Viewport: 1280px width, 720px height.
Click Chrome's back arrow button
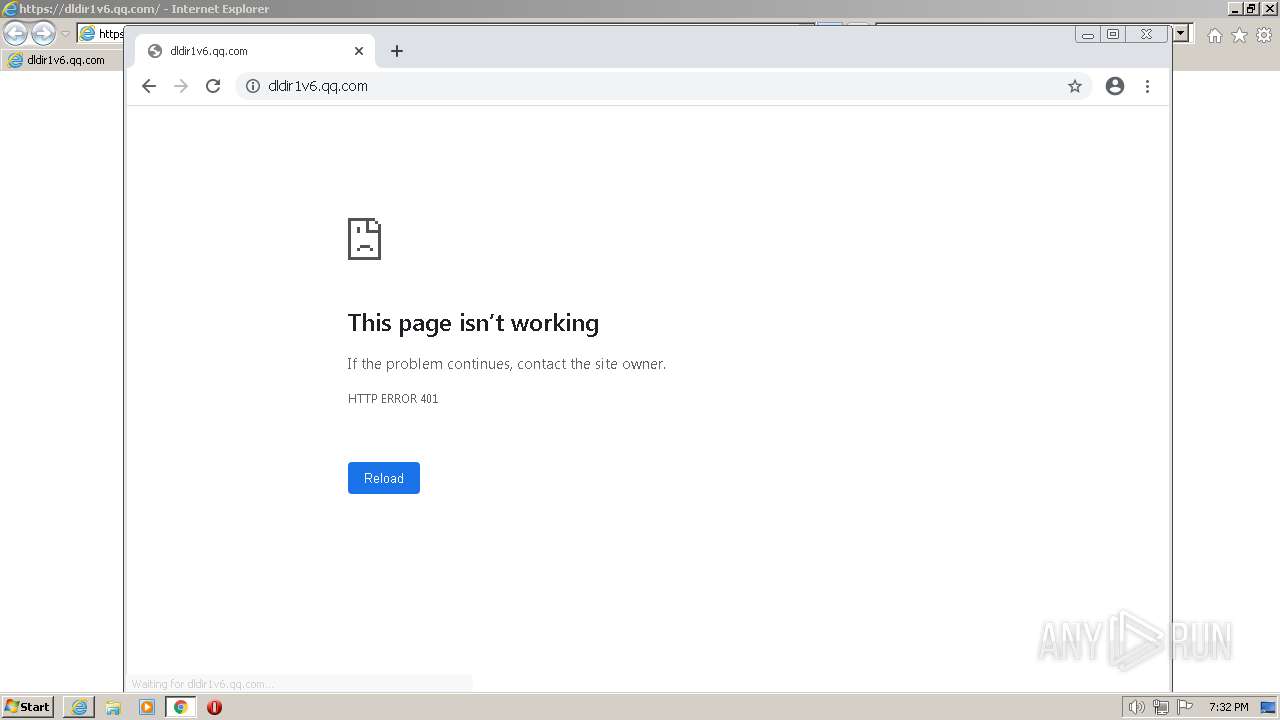pos(149,86)
